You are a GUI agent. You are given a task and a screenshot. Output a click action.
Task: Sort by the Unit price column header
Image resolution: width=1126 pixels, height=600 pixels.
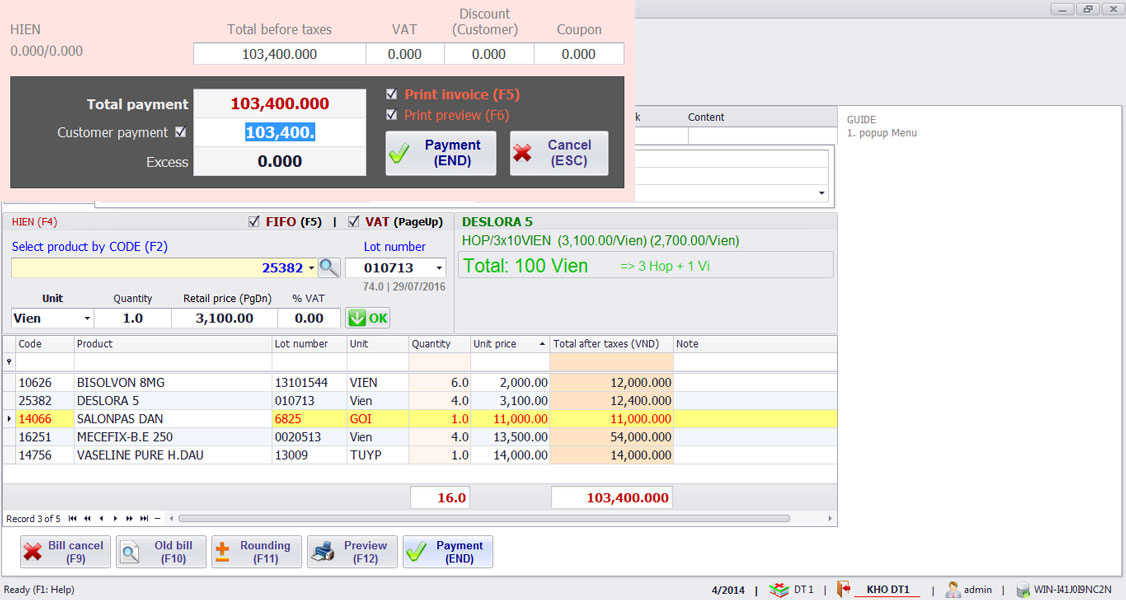509,344
